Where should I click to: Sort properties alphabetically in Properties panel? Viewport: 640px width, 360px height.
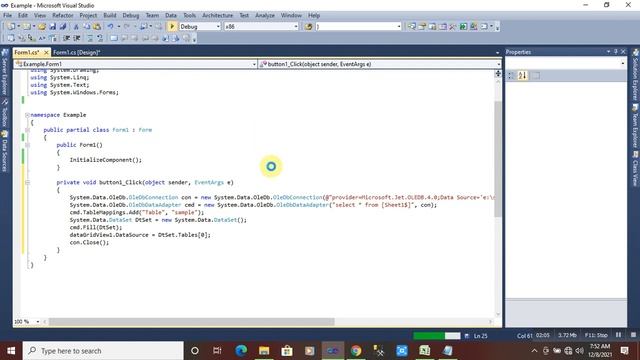coord(522,76)
